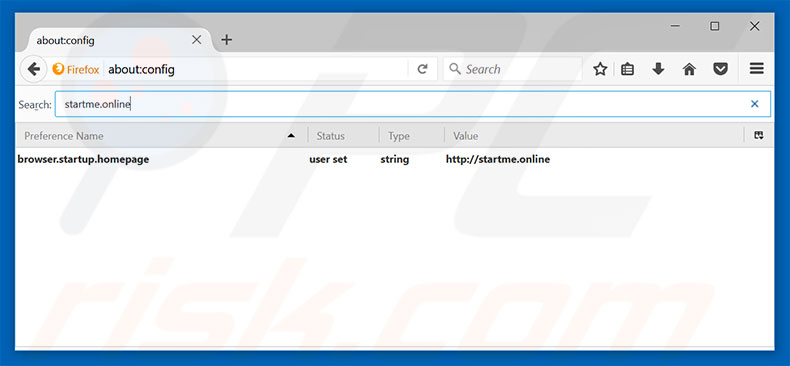Screen dimensions: 790x366
Task: Maximize the Firefox window
Action: coord(714,26)
